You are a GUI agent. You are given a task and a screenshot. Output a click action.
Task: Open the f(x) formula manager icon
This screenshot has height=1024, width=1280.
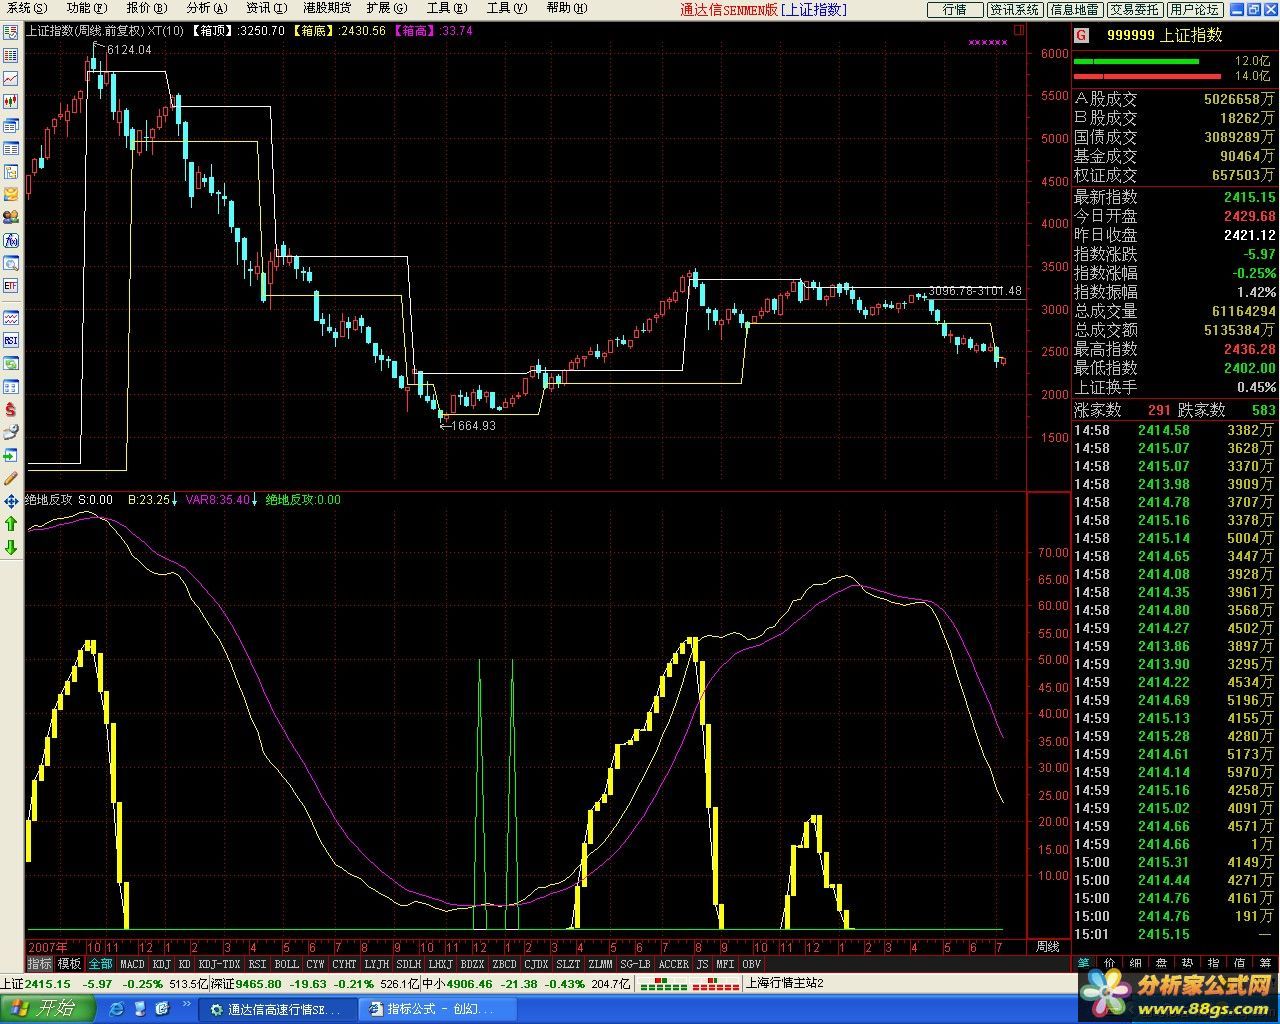(x=11, y=240)
